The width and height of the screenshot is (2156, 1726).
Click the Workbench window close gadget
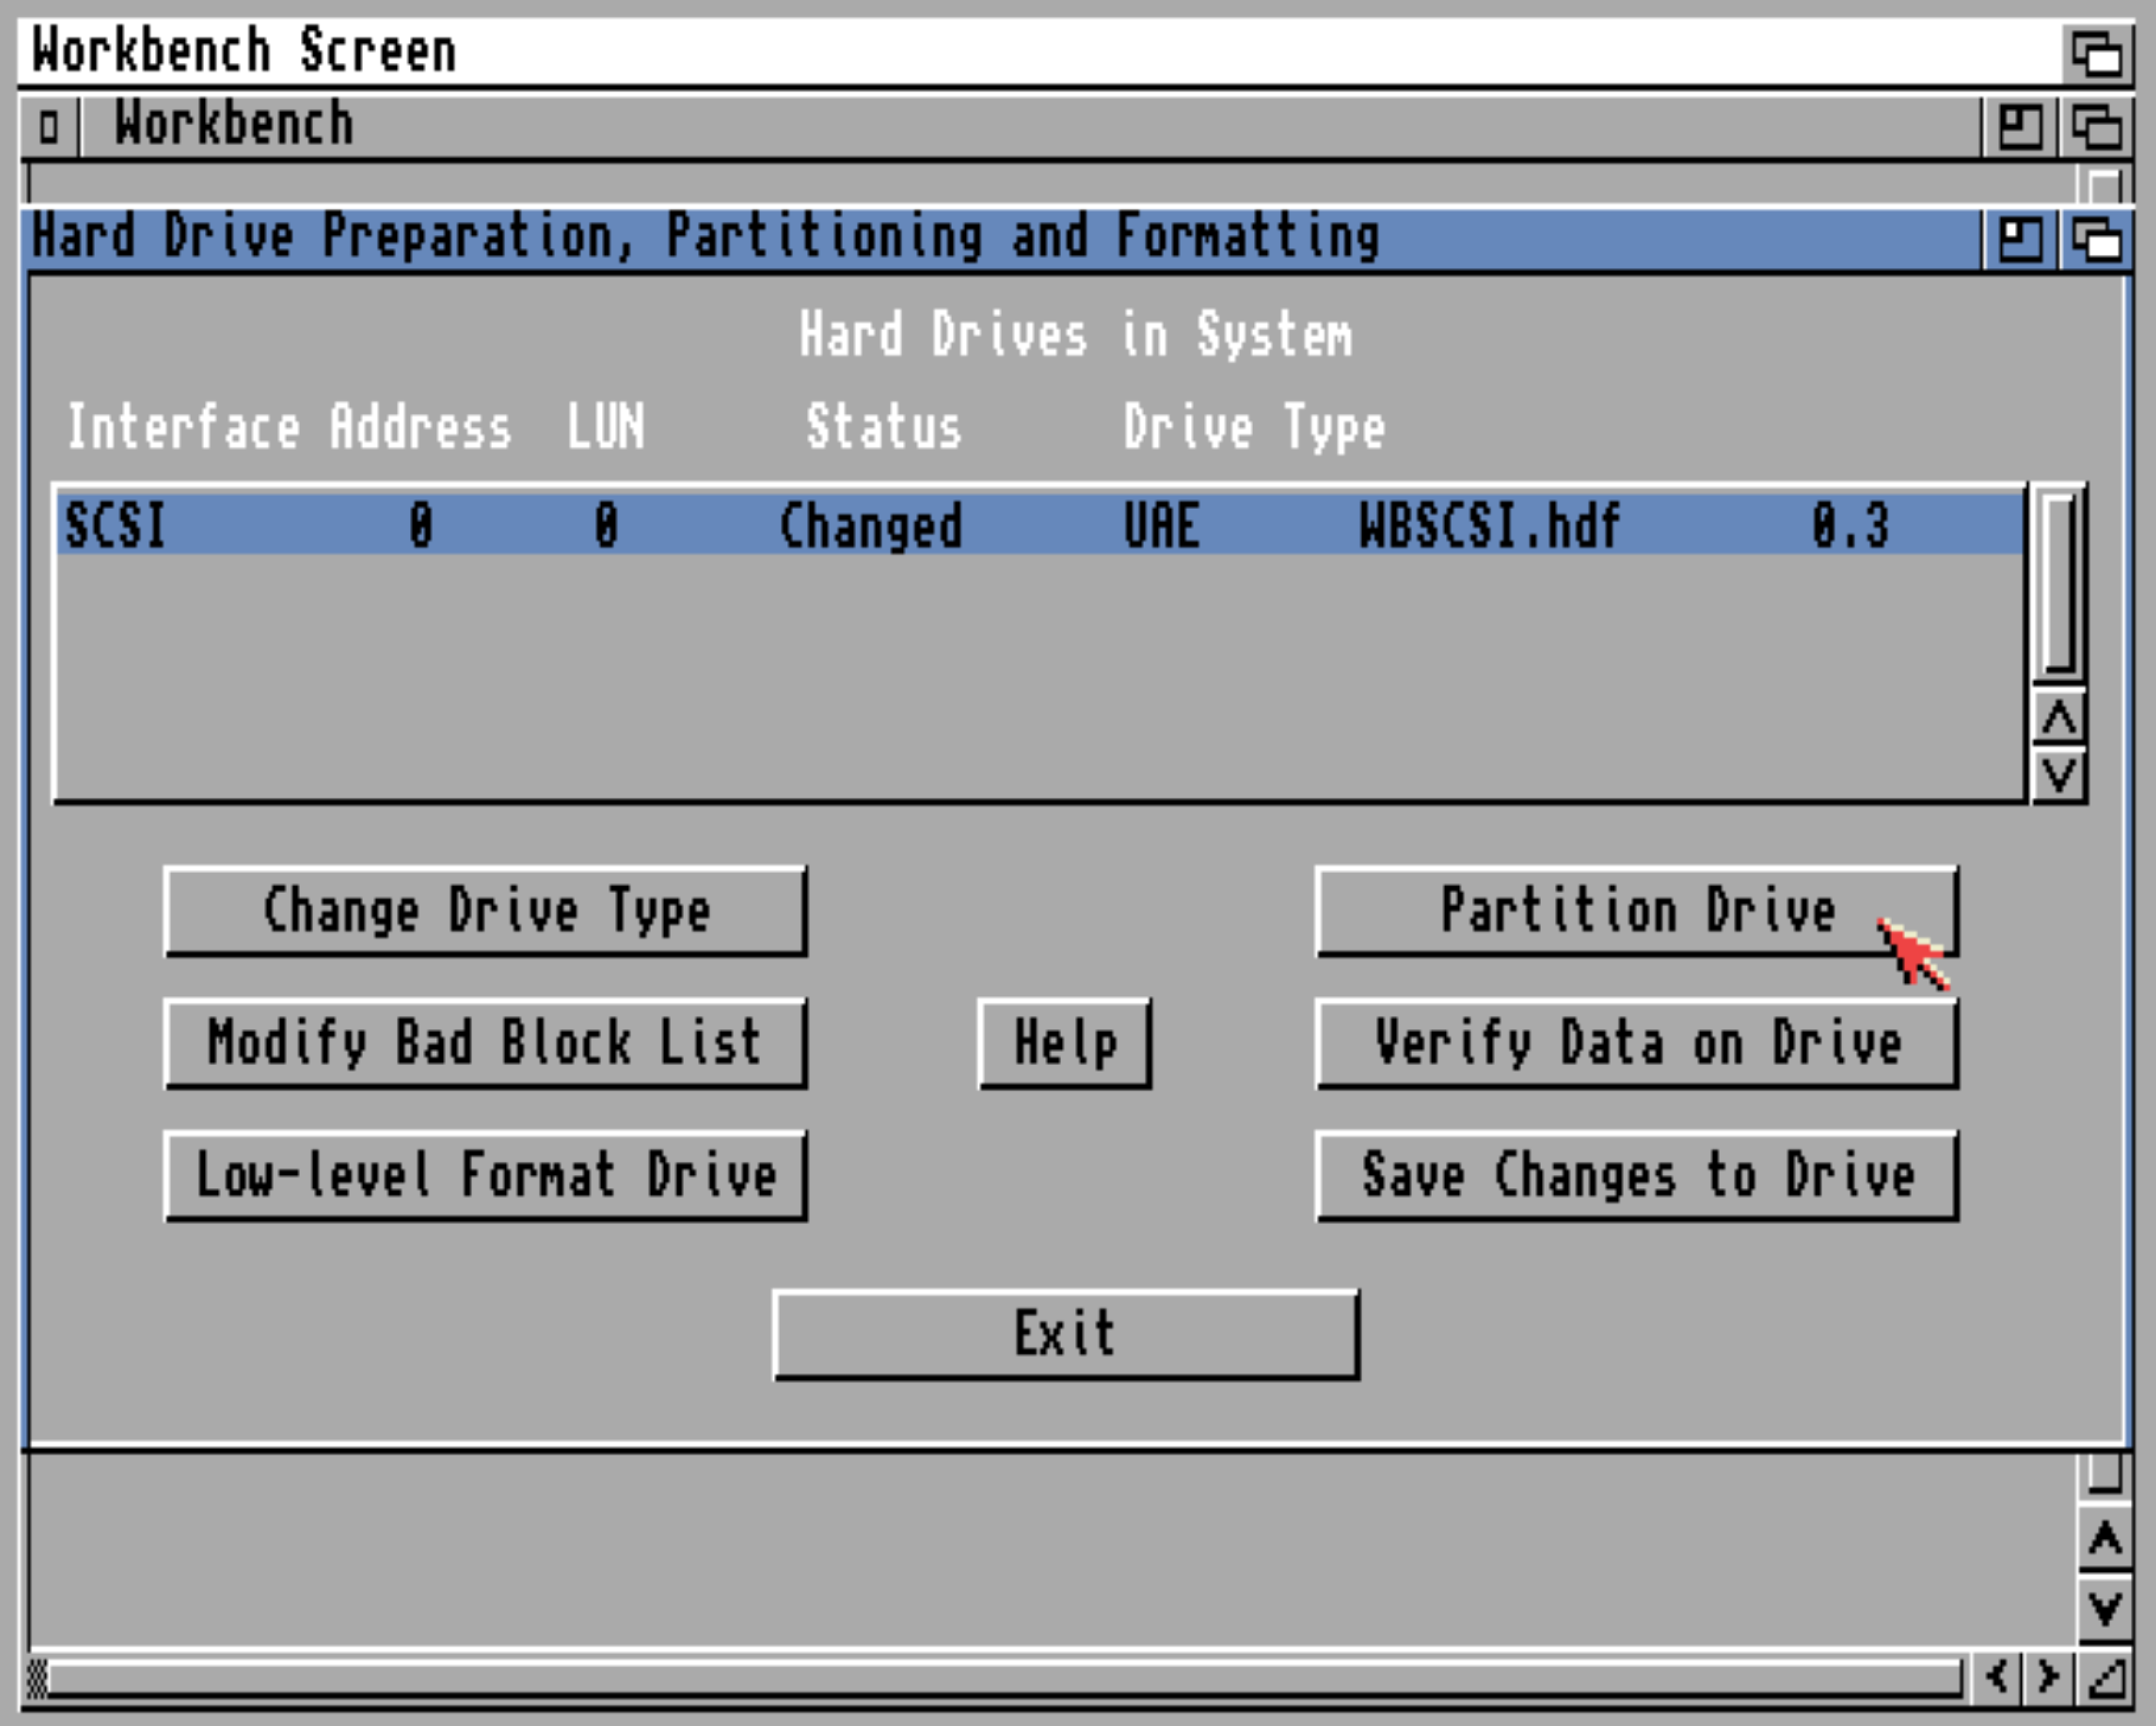pyautogui.click(x=48, y=127)
